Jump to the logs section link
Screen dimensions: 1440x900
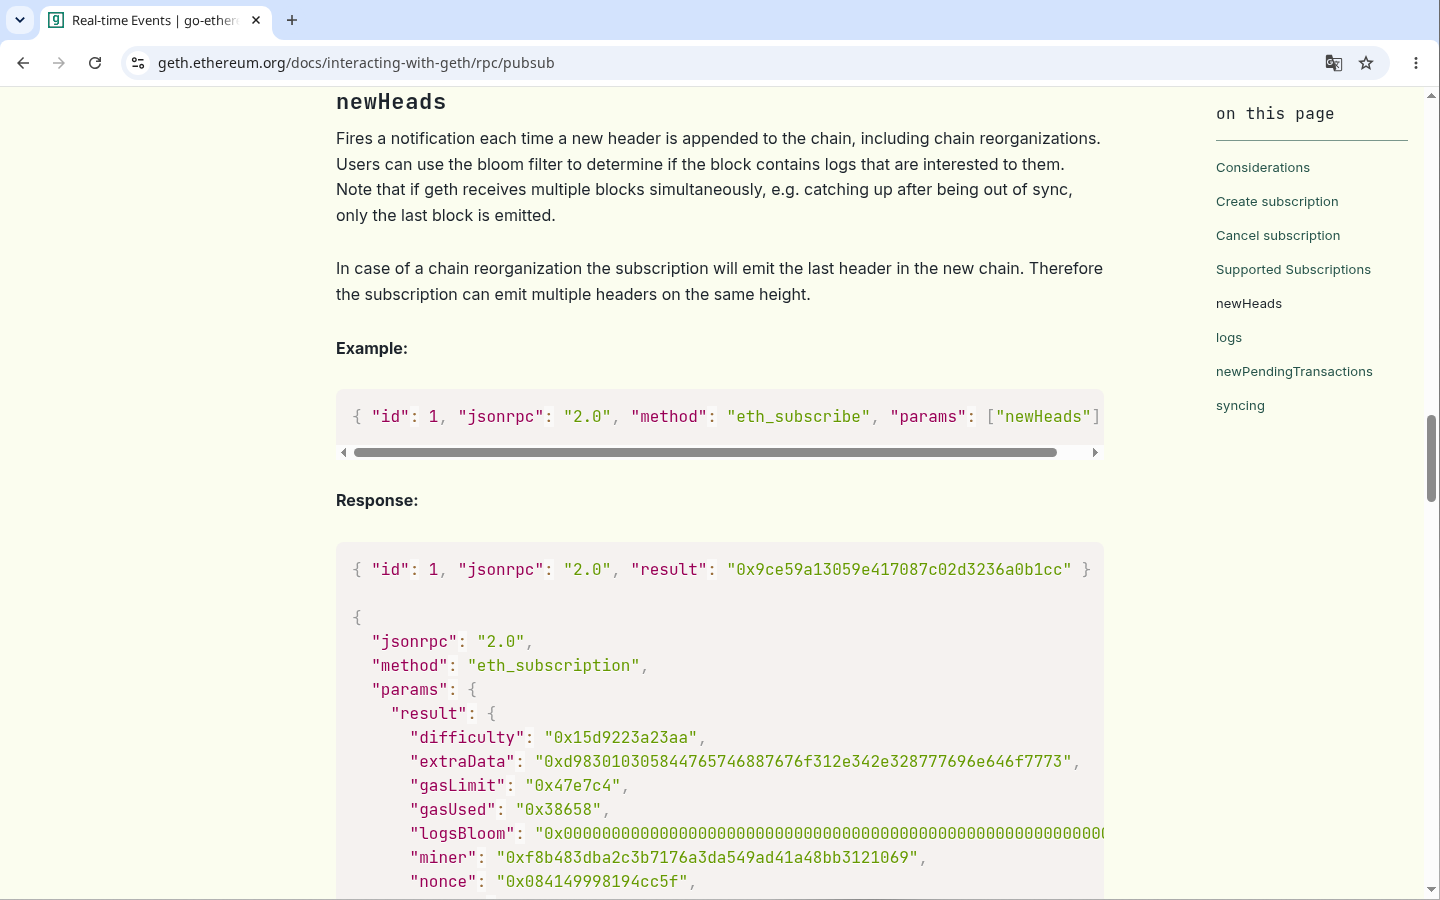[1229, 337]
